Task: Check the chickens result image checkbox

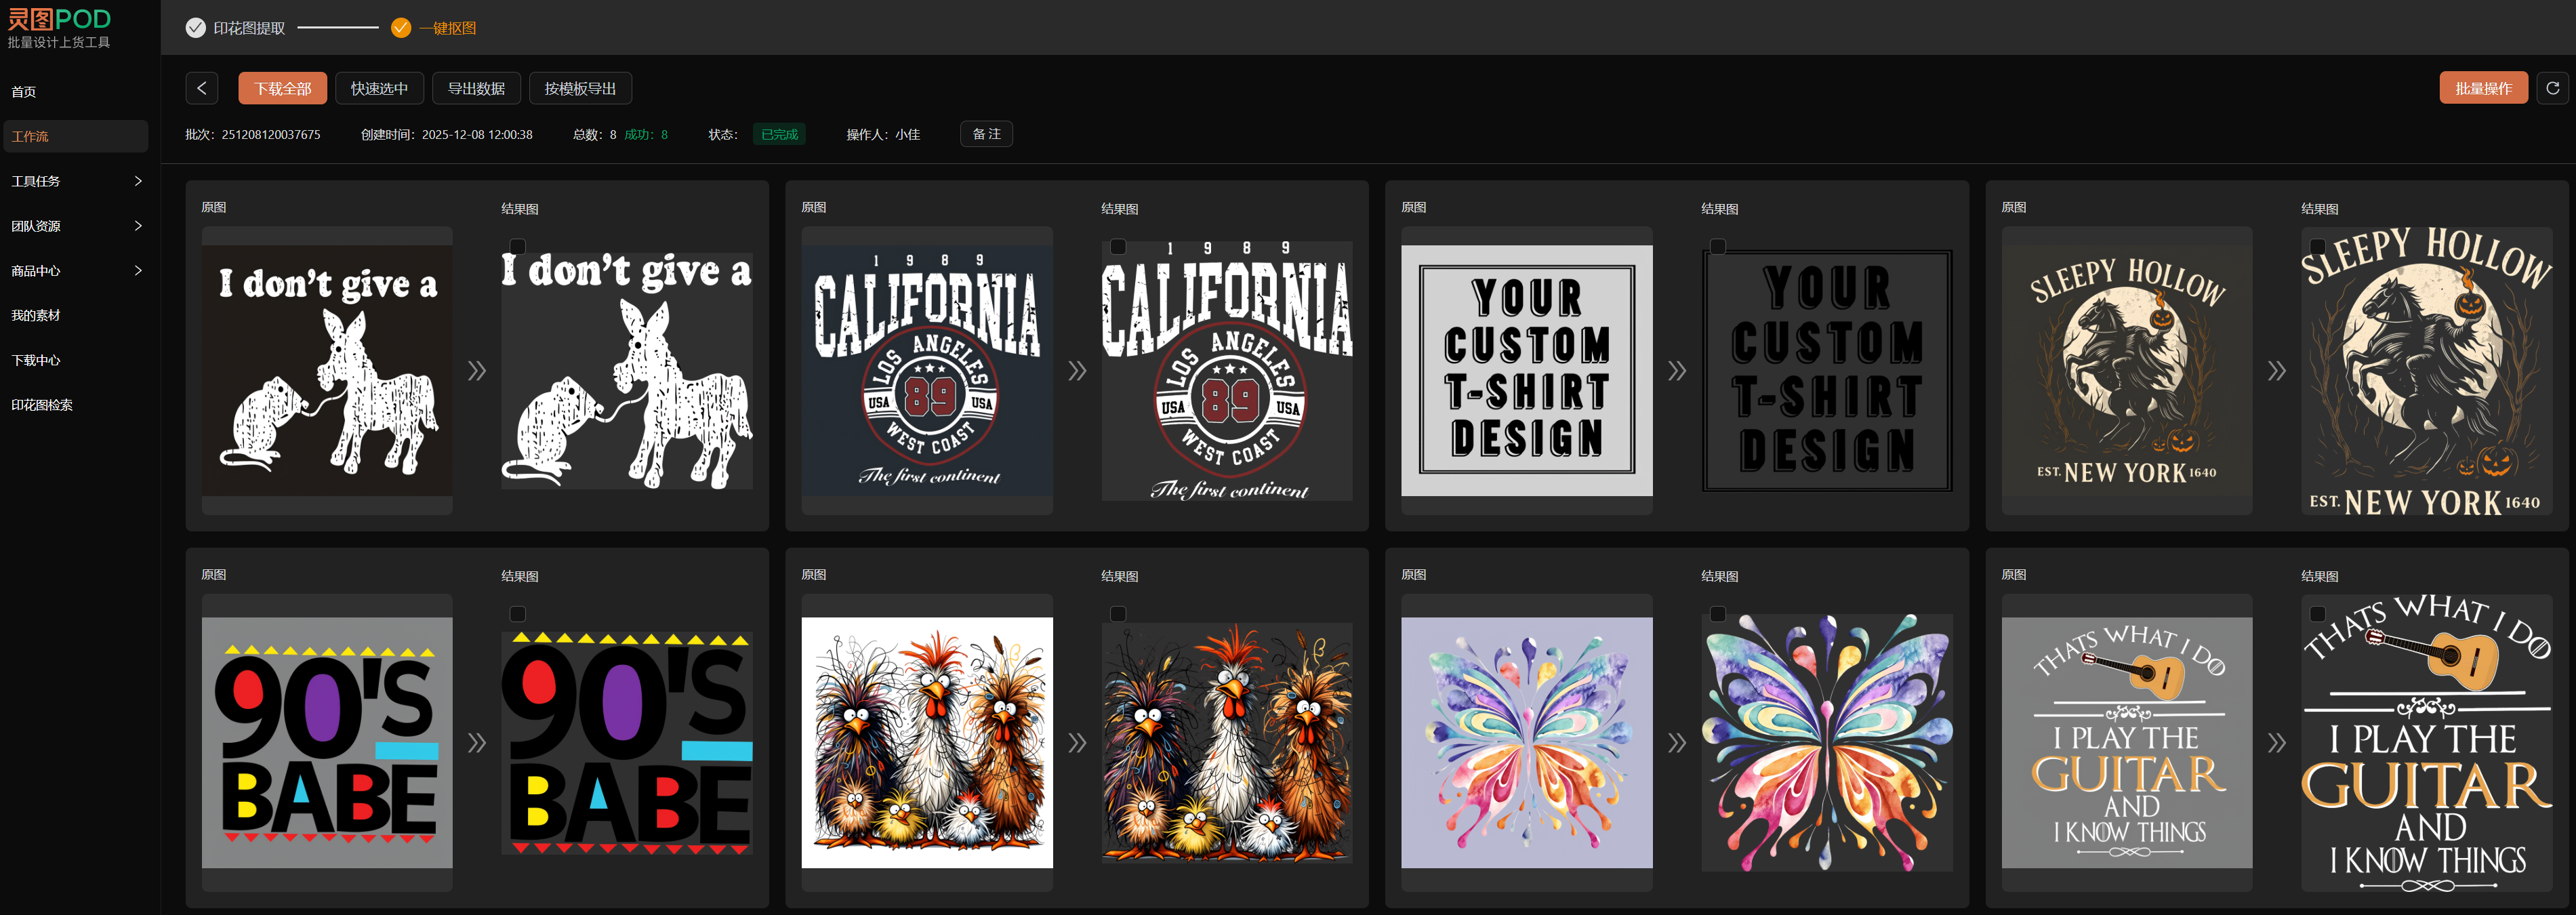Action: pyautogui.click(x=1118, y=614)
